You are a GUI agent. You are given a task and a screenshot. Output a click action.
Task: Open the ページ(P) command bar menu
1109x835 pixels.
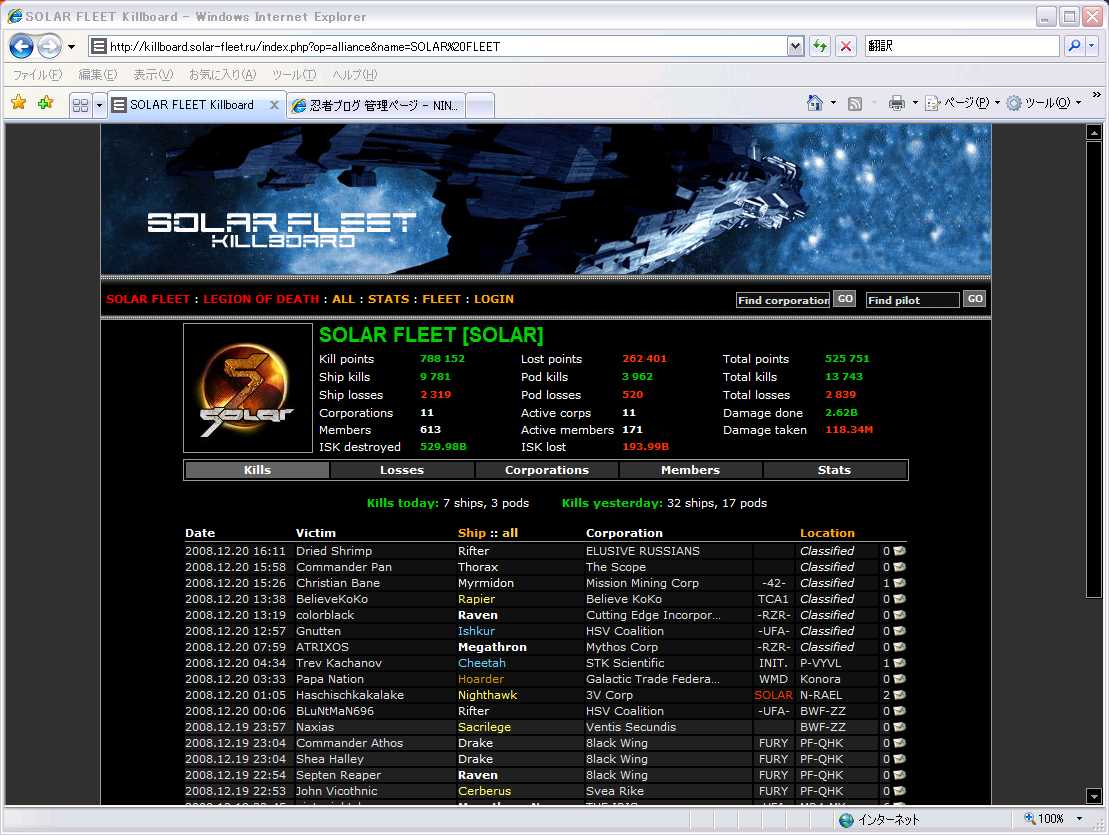963,103
